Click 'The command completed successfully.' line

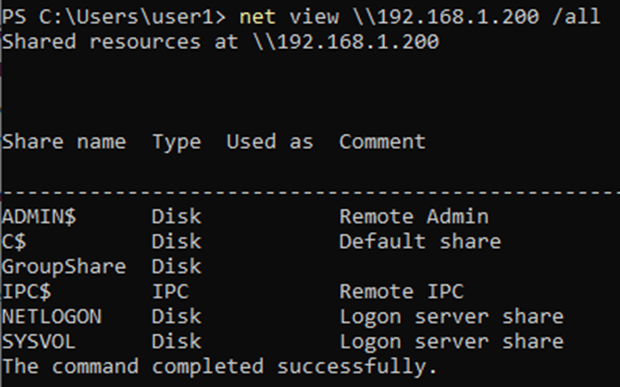point(219,366)
